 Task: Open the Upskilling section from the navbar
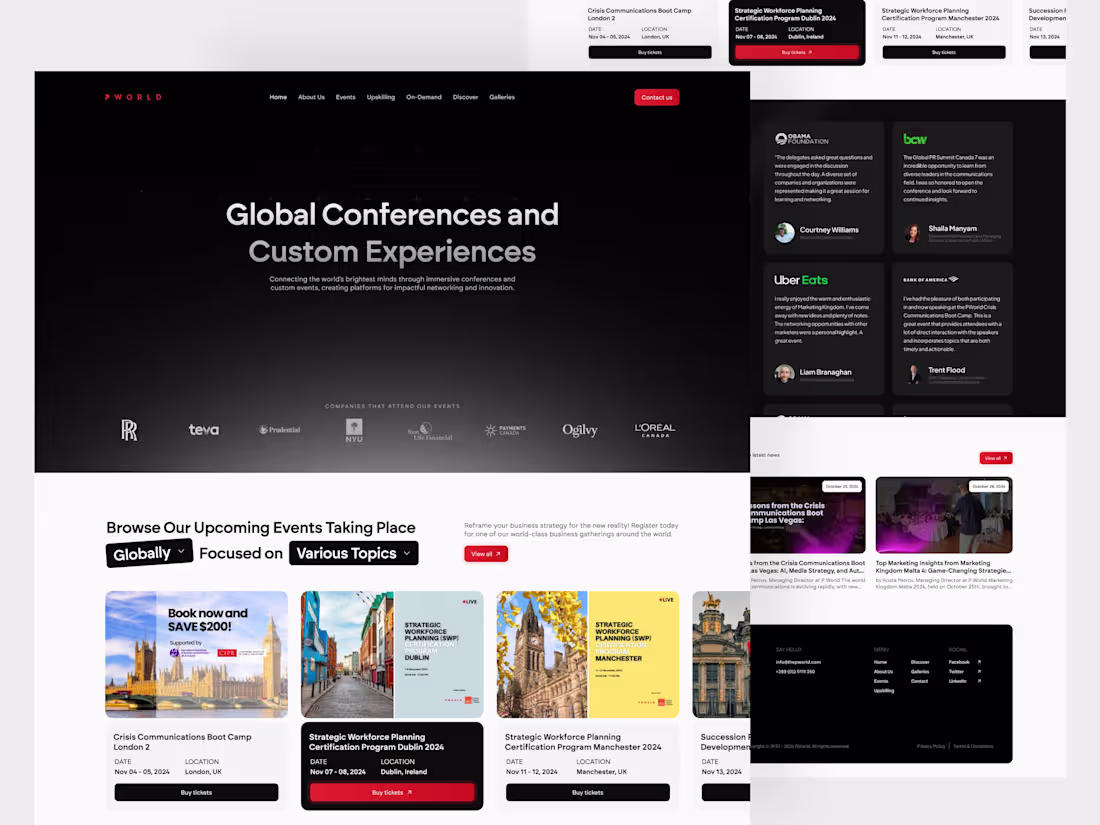pos(380,96)
